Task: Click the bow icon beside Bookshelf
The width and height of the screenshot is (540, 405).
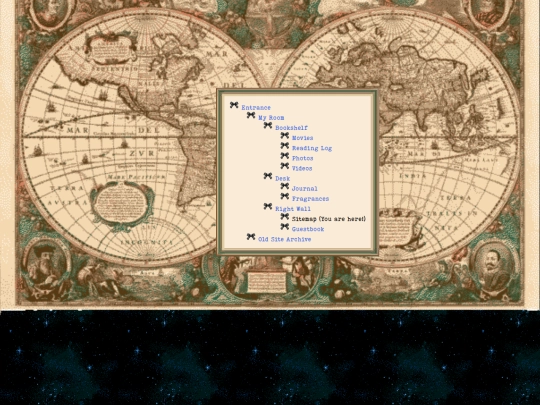Action: click(x=268, y=125)
